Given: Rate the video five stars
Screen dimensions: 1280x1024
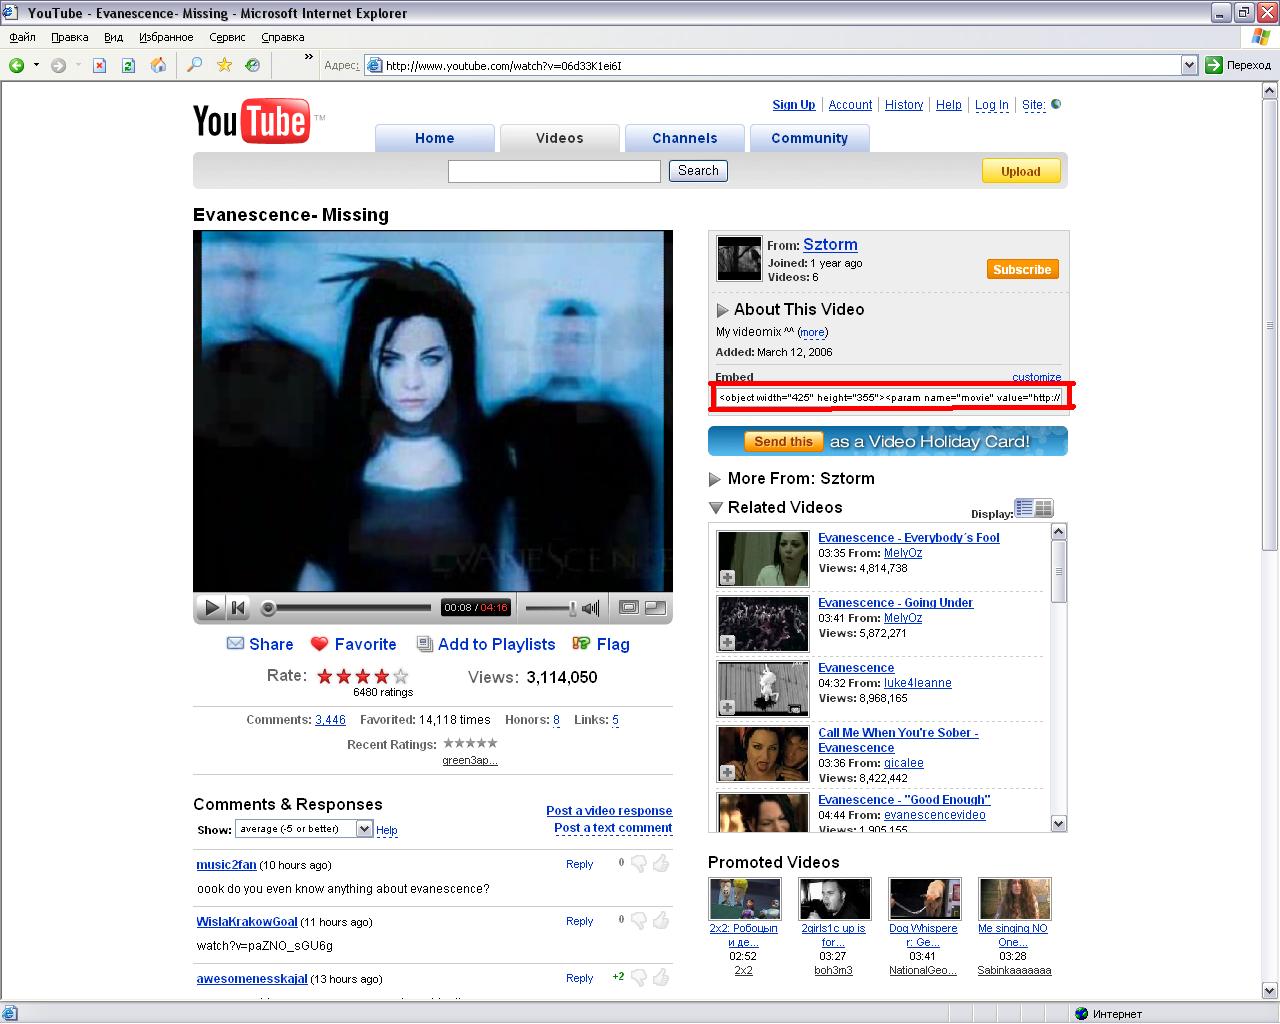Looking at the screenshot, I should pos(401,676).
